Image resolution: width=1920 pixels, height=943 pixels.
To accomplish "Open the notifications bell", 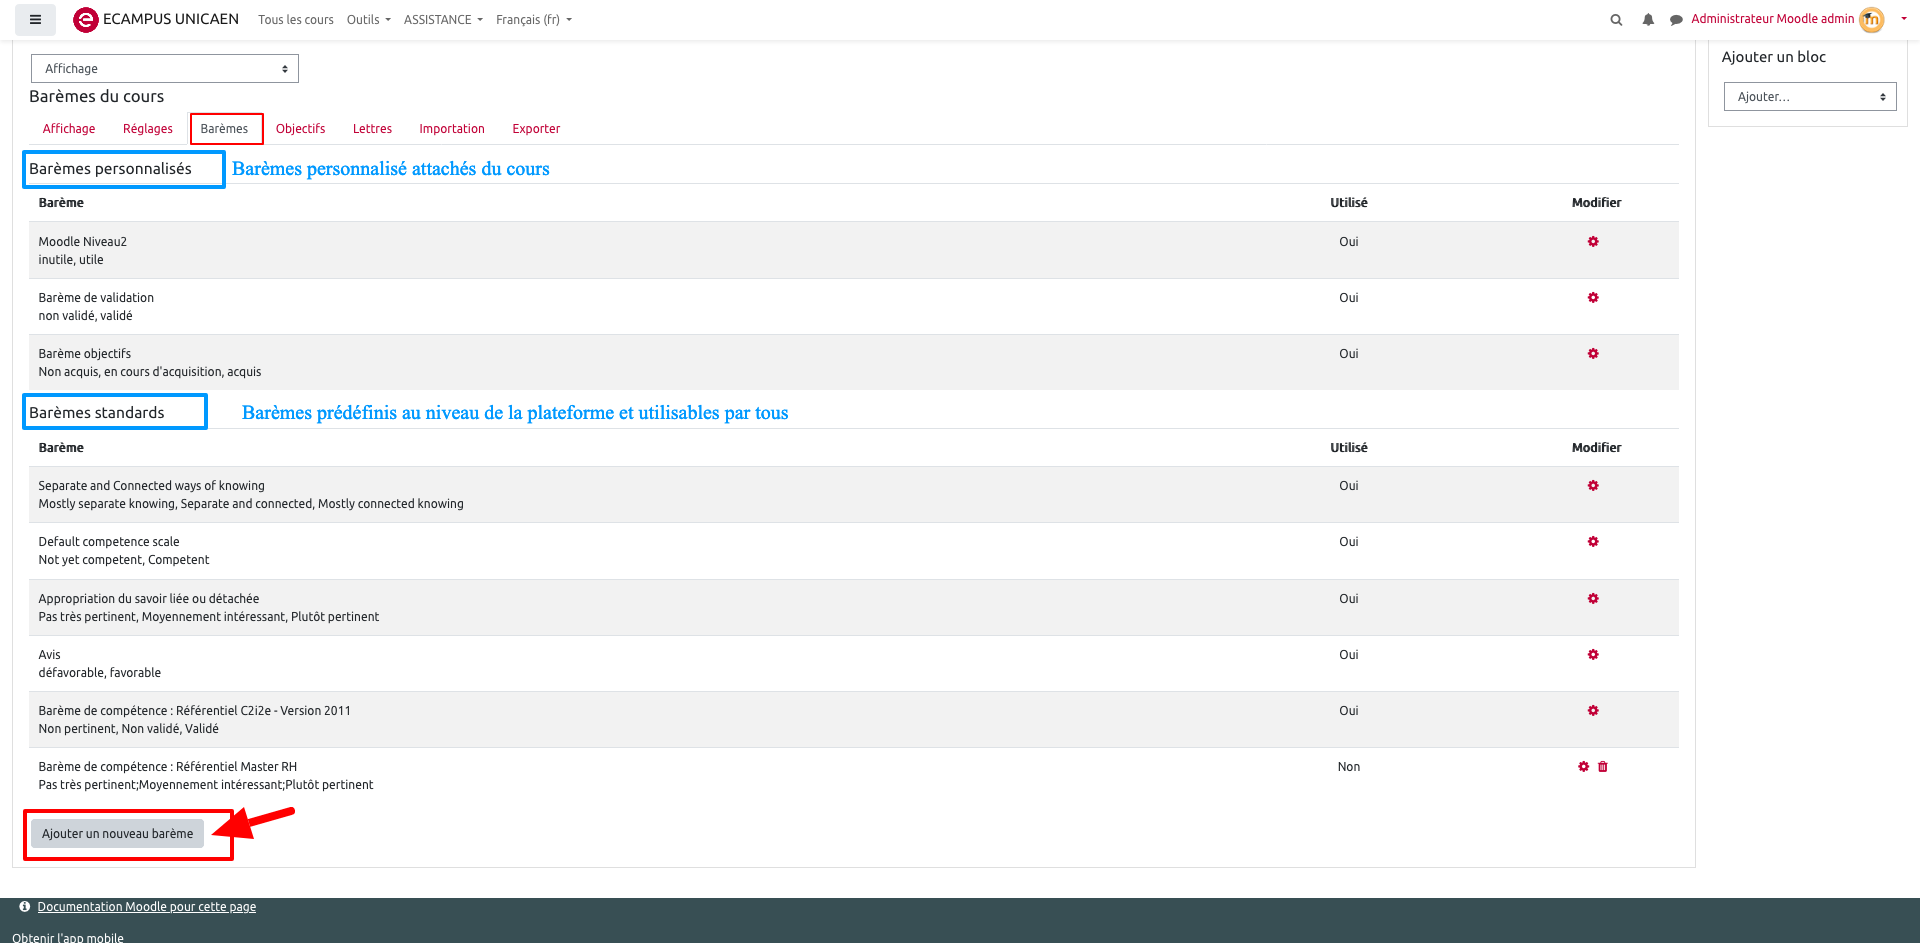I will pyautogui.click(x=1648, y=20).
